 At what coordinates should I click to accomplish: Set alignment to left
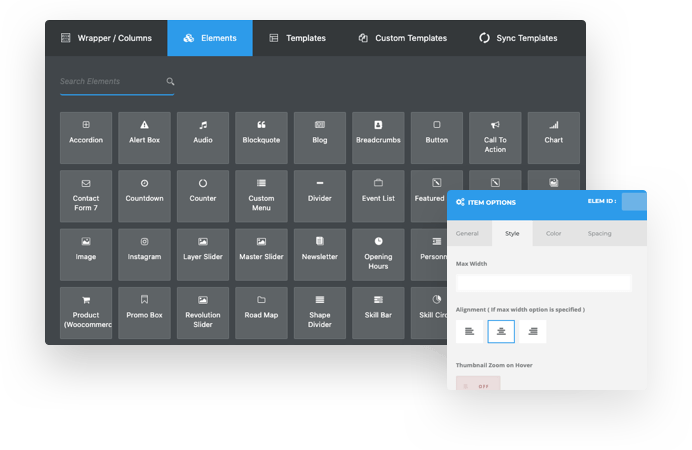[x=470, y=331]
